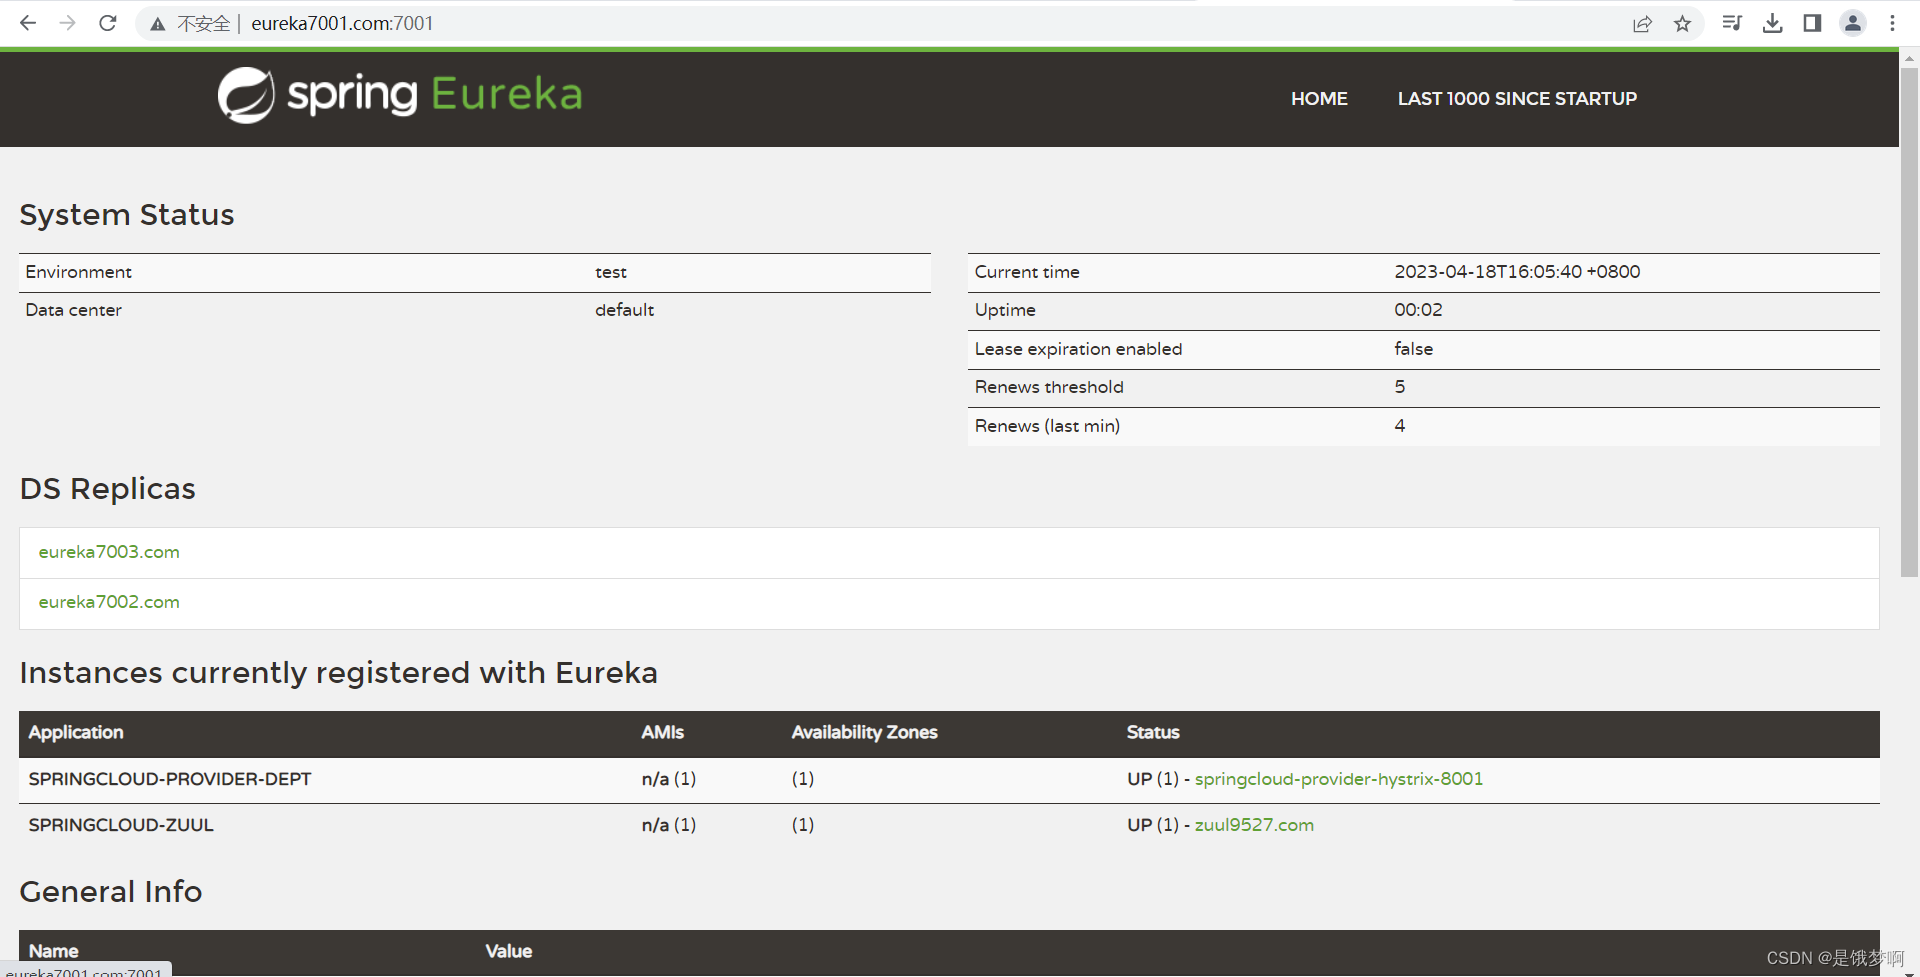
Task: Open springcloud-provider-hystrix-8001 instance link
Action: pos(1339,779)
